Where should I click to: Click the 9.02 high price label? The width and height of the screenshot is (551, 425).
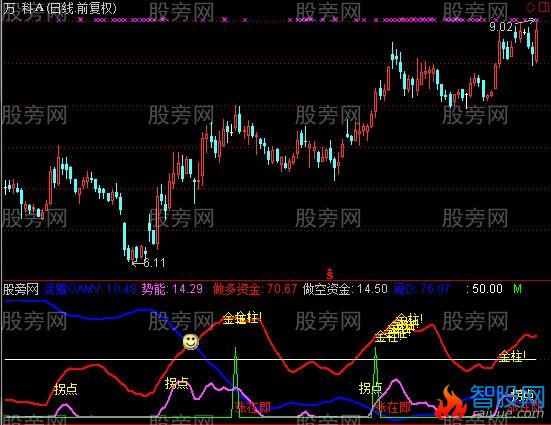(x=501, y=27)
